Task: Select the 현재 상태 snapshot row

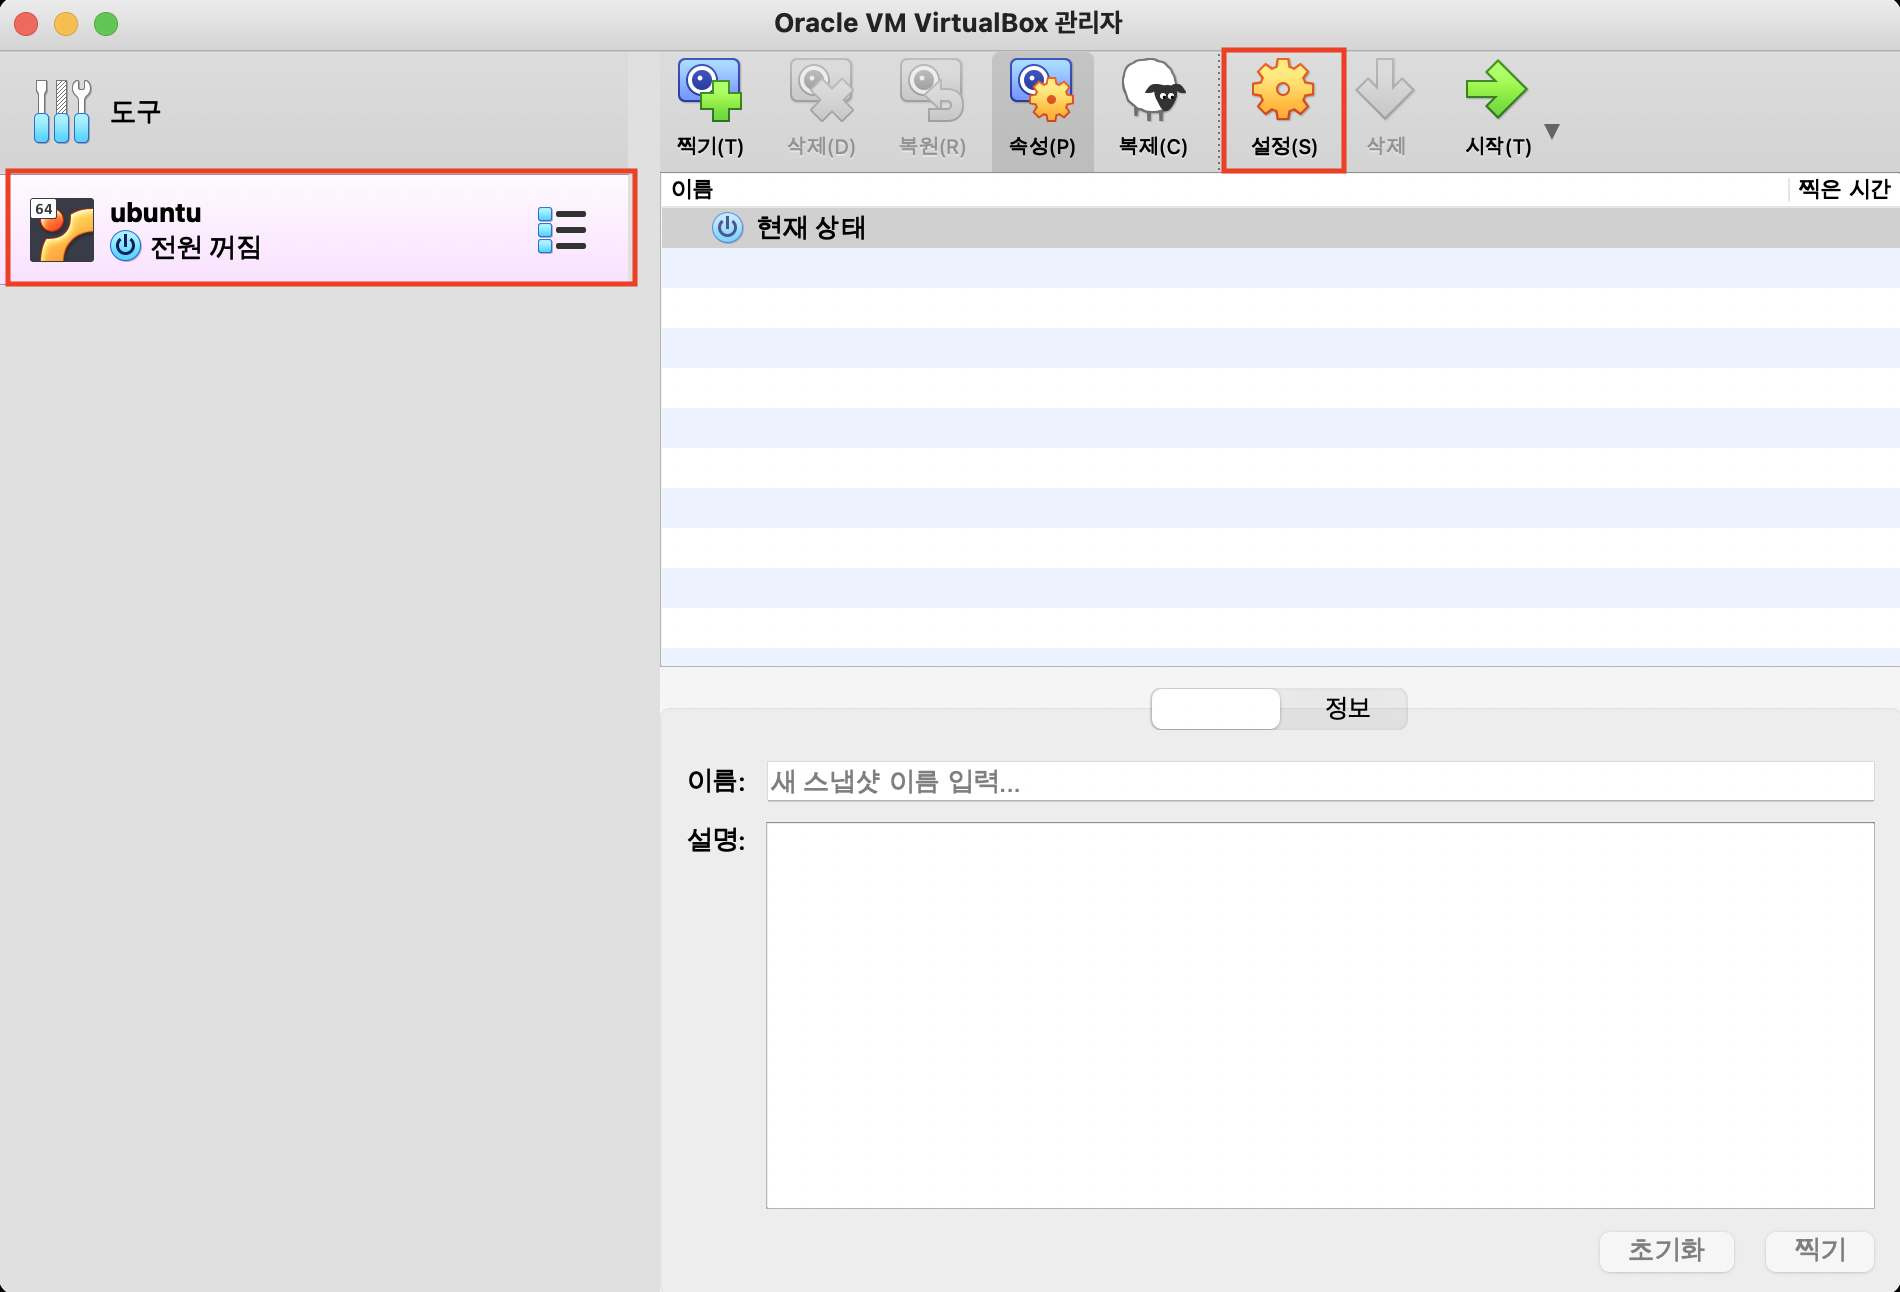Action: (x=1280, y=228)
